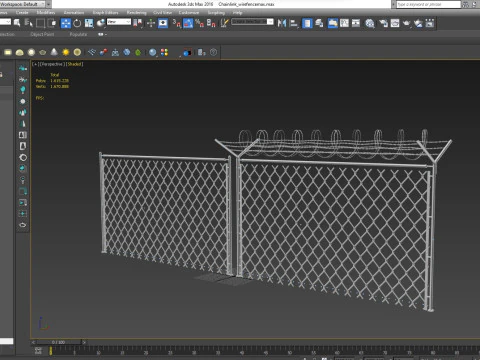This screenshot has width=480, height=360.
Task: Toggle the Scene Explorer
Action: (307, 23)
